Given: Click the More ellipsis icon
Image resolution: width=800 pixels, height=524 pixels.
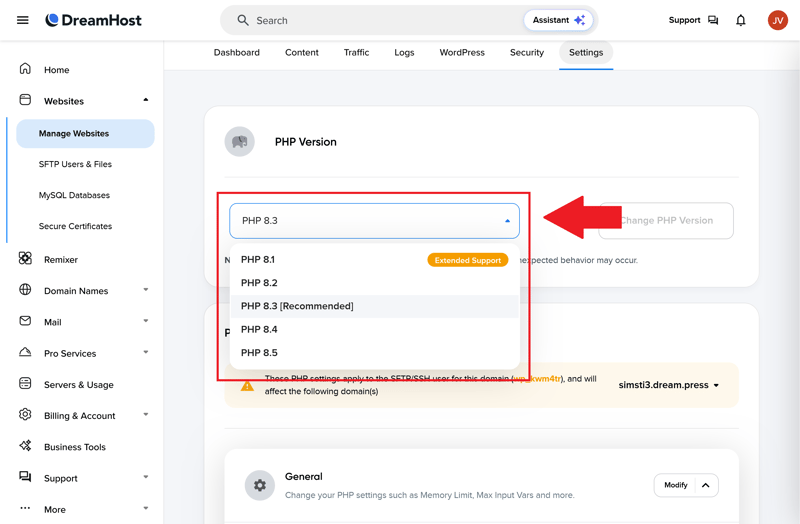Looking at the screenshot, I should [x=25, y=508].
